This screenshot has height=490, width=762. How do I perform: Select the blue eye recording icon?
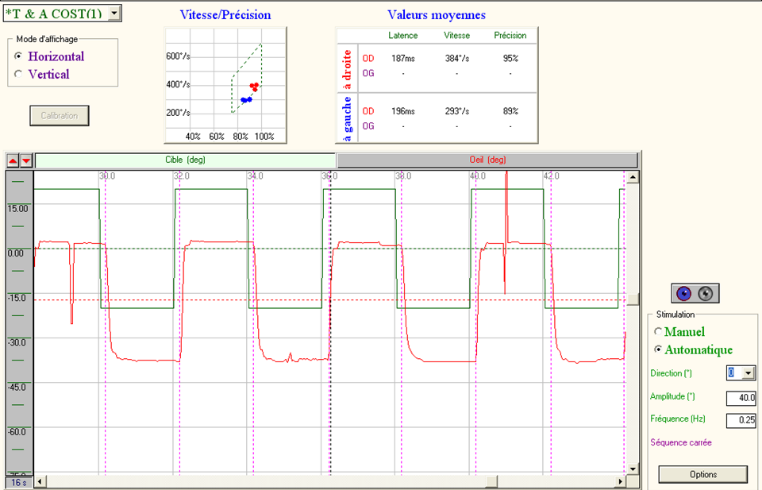pyautogui.click(x=684, y=294)
